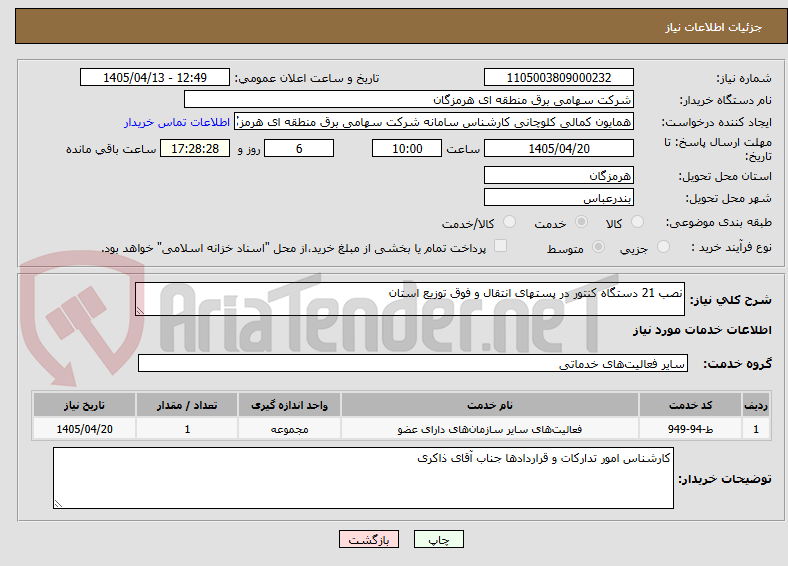Click the بازگشت (back) button

[x=369, y=539]
